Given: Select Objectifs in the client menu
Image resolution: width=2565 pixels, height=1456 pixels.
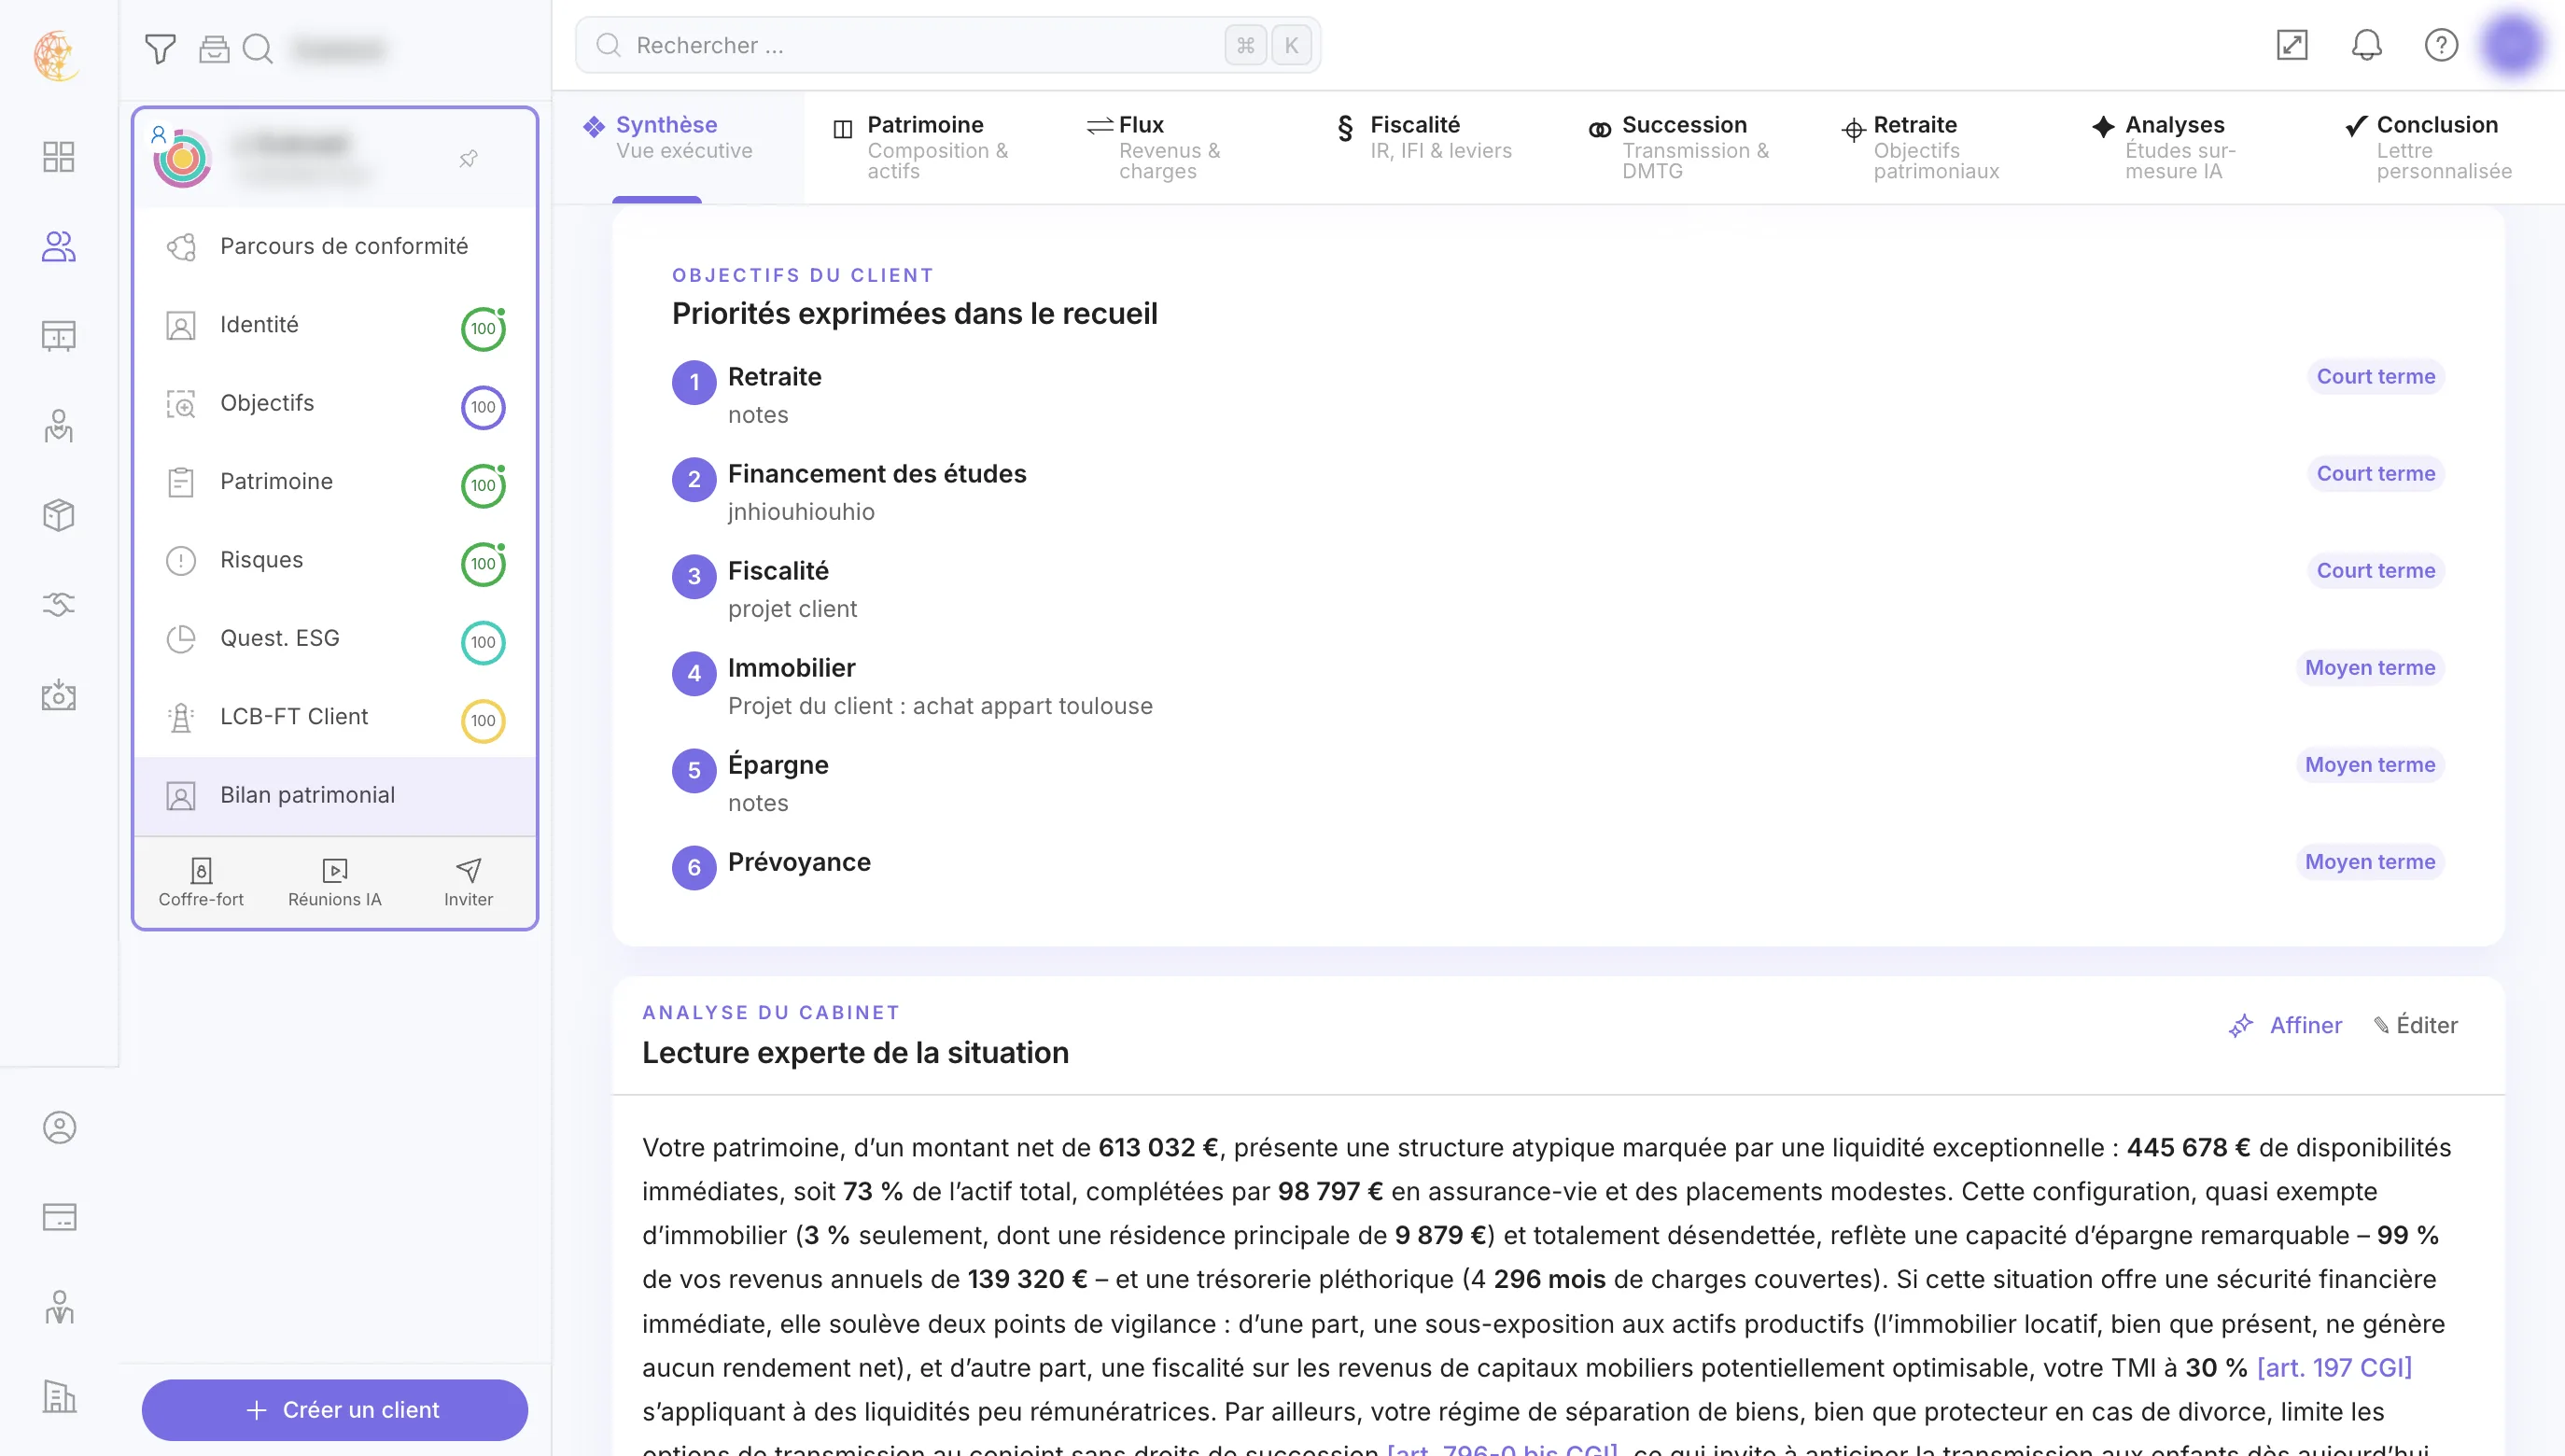Looking at the screenshot, I should tap(335, 403).
